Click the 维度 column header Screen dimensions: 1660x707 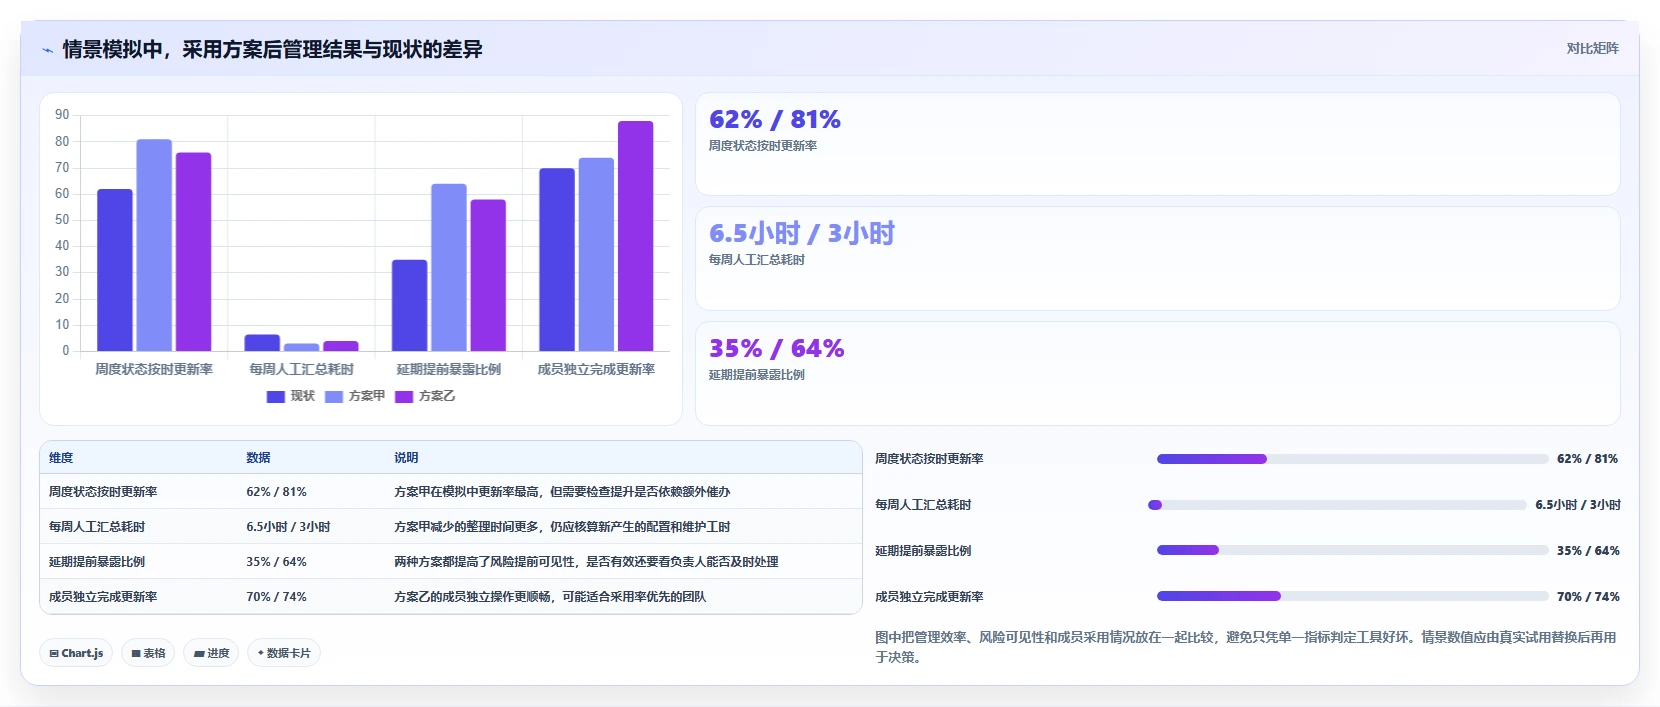[x=61, y=458]
